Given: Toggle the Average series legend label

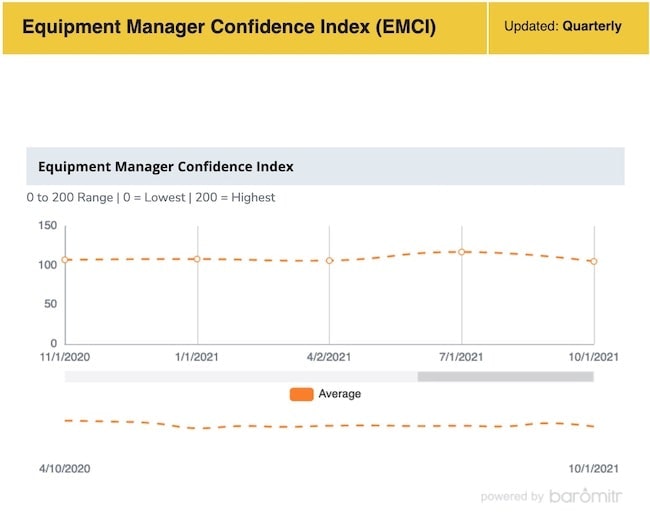Looking at the screenshot, I should pos(339,394).
